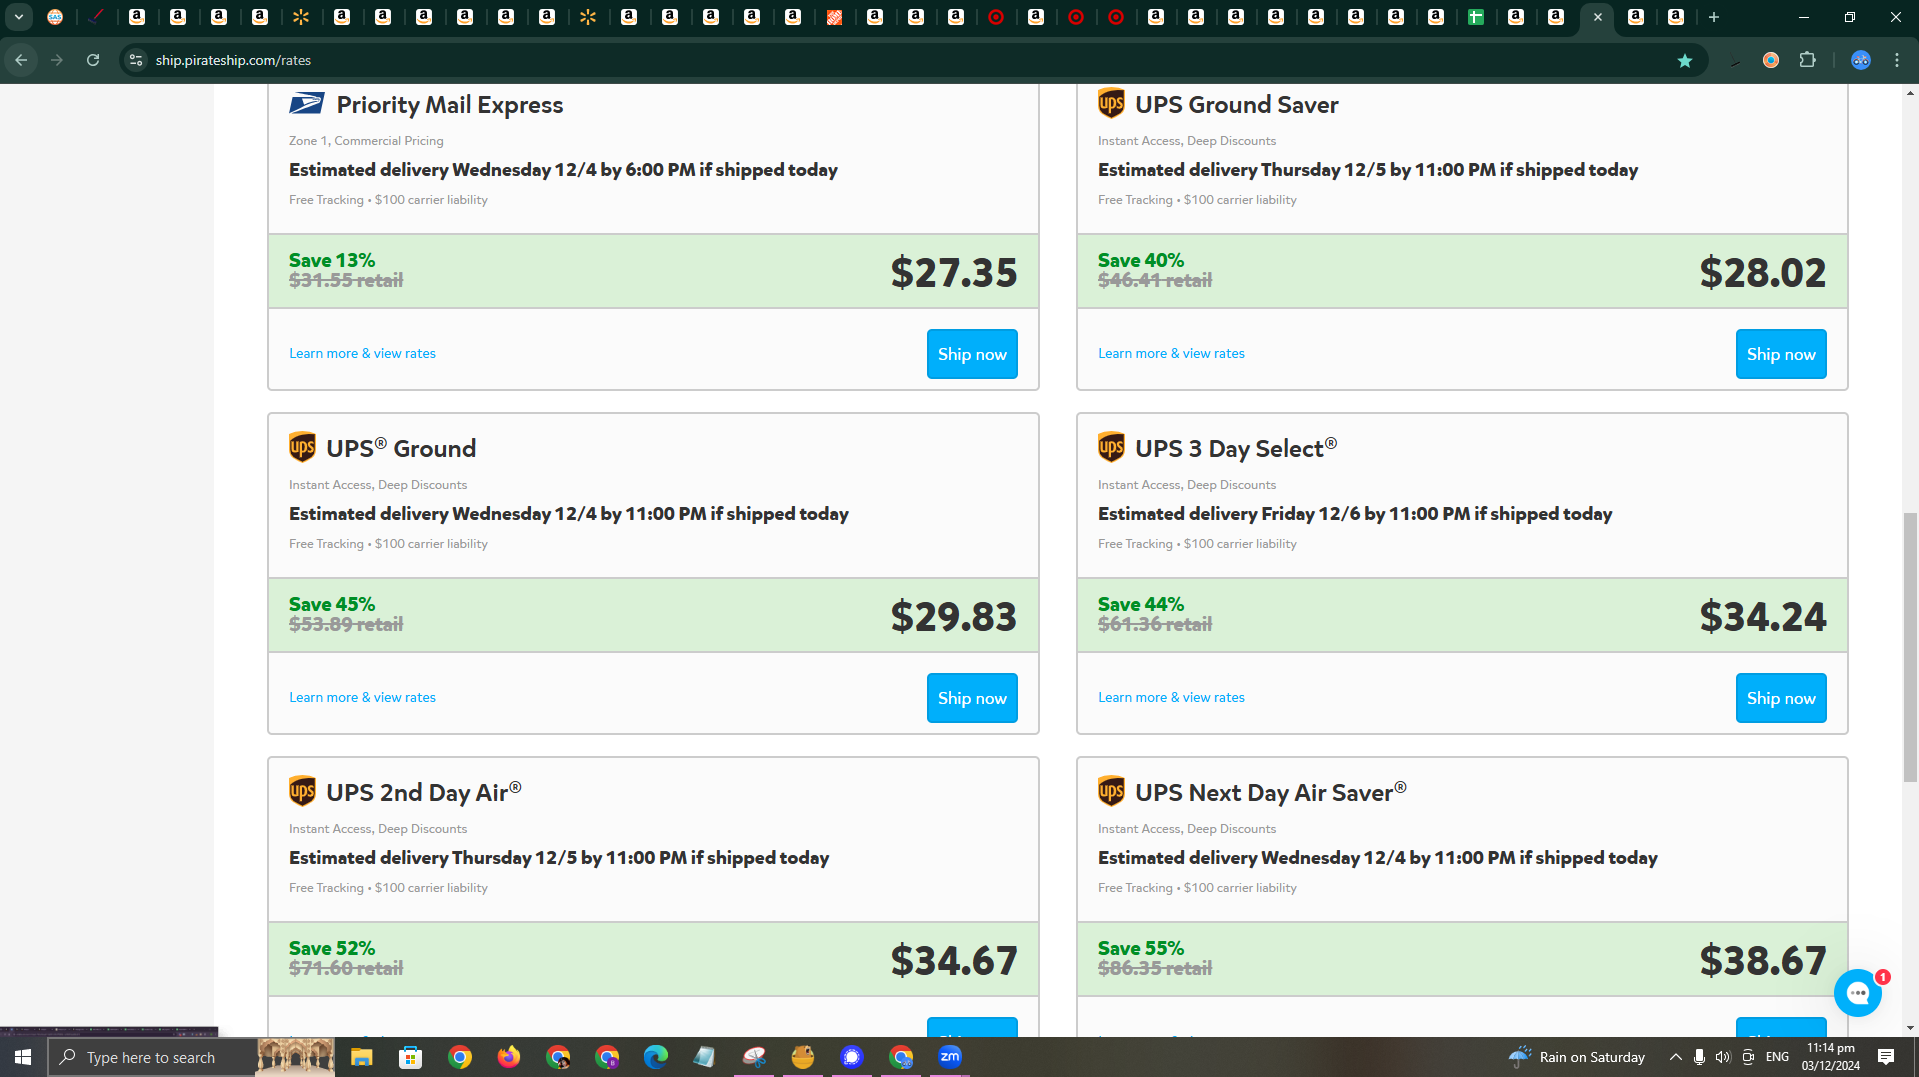1919x1077 pixels.
Task: Open Learn more & view rates for UPS 3 Day Select
Action: 1171,697
